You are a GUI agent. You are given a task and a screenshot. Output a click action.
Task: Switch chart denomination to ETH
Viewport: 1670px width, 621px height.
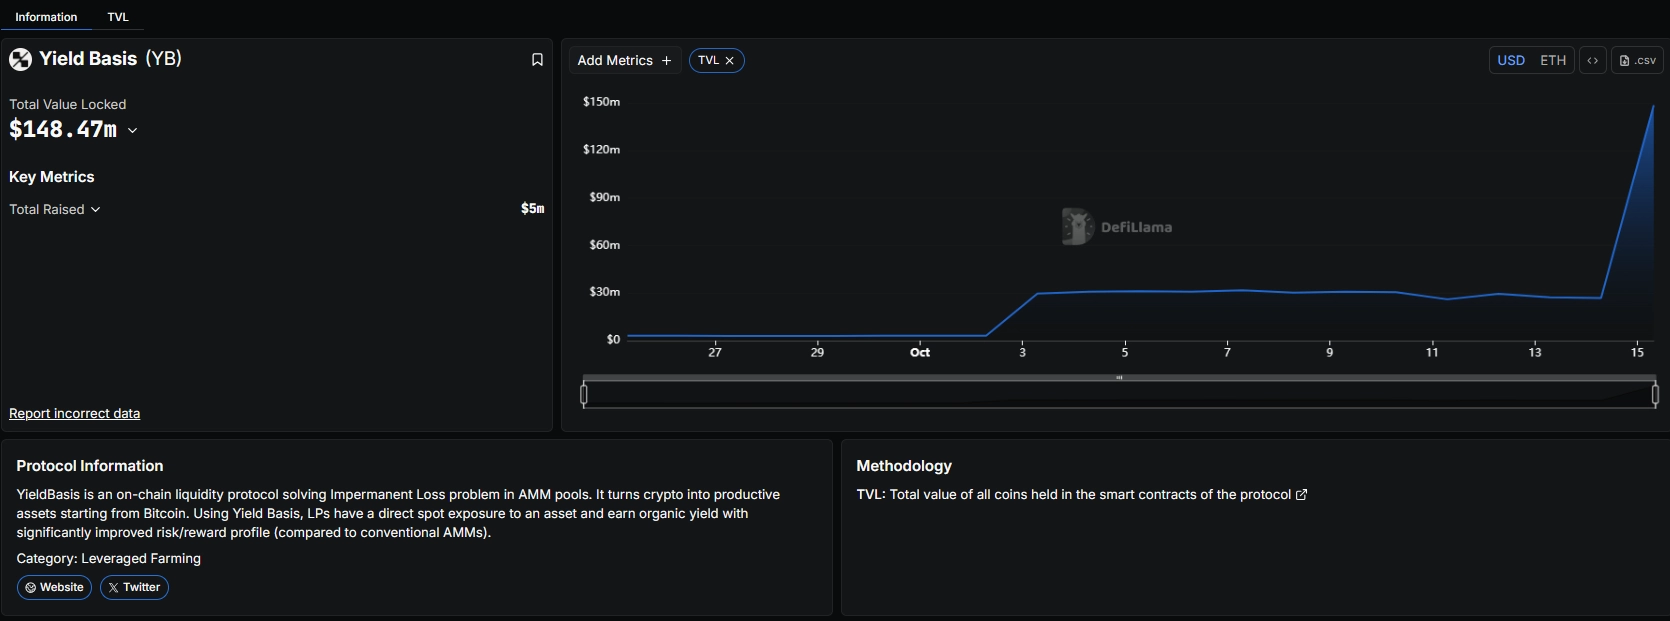coord(1552,60)
